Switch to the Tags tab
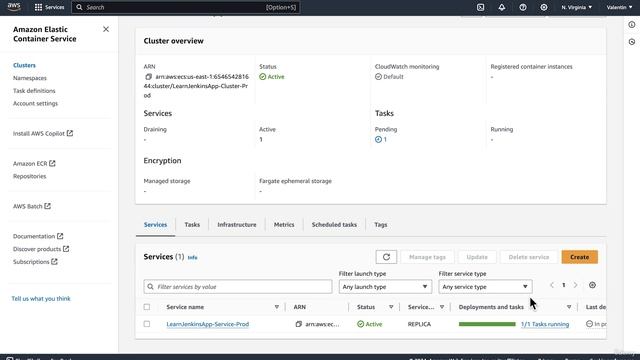640x360 pixels. tap(380, 225)
